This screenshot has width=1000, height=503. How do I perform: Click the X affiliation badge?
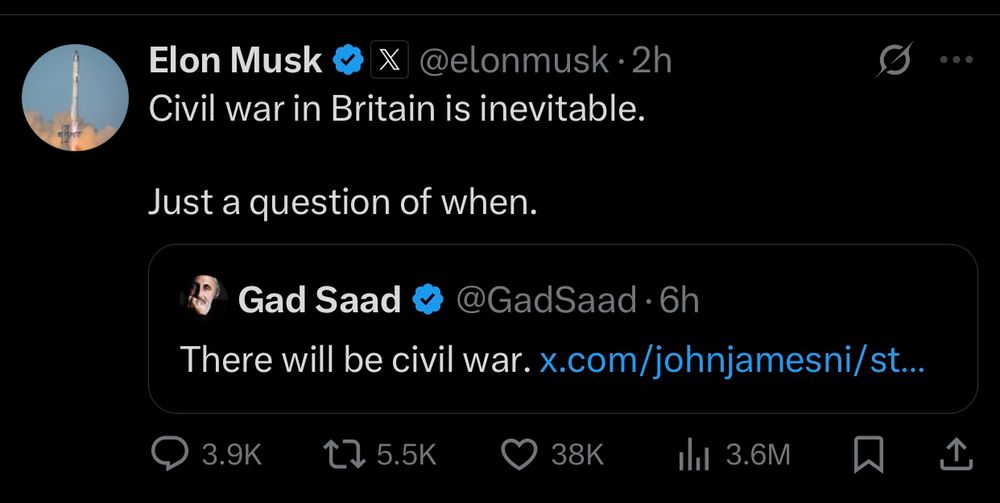(x=388, y=61)
